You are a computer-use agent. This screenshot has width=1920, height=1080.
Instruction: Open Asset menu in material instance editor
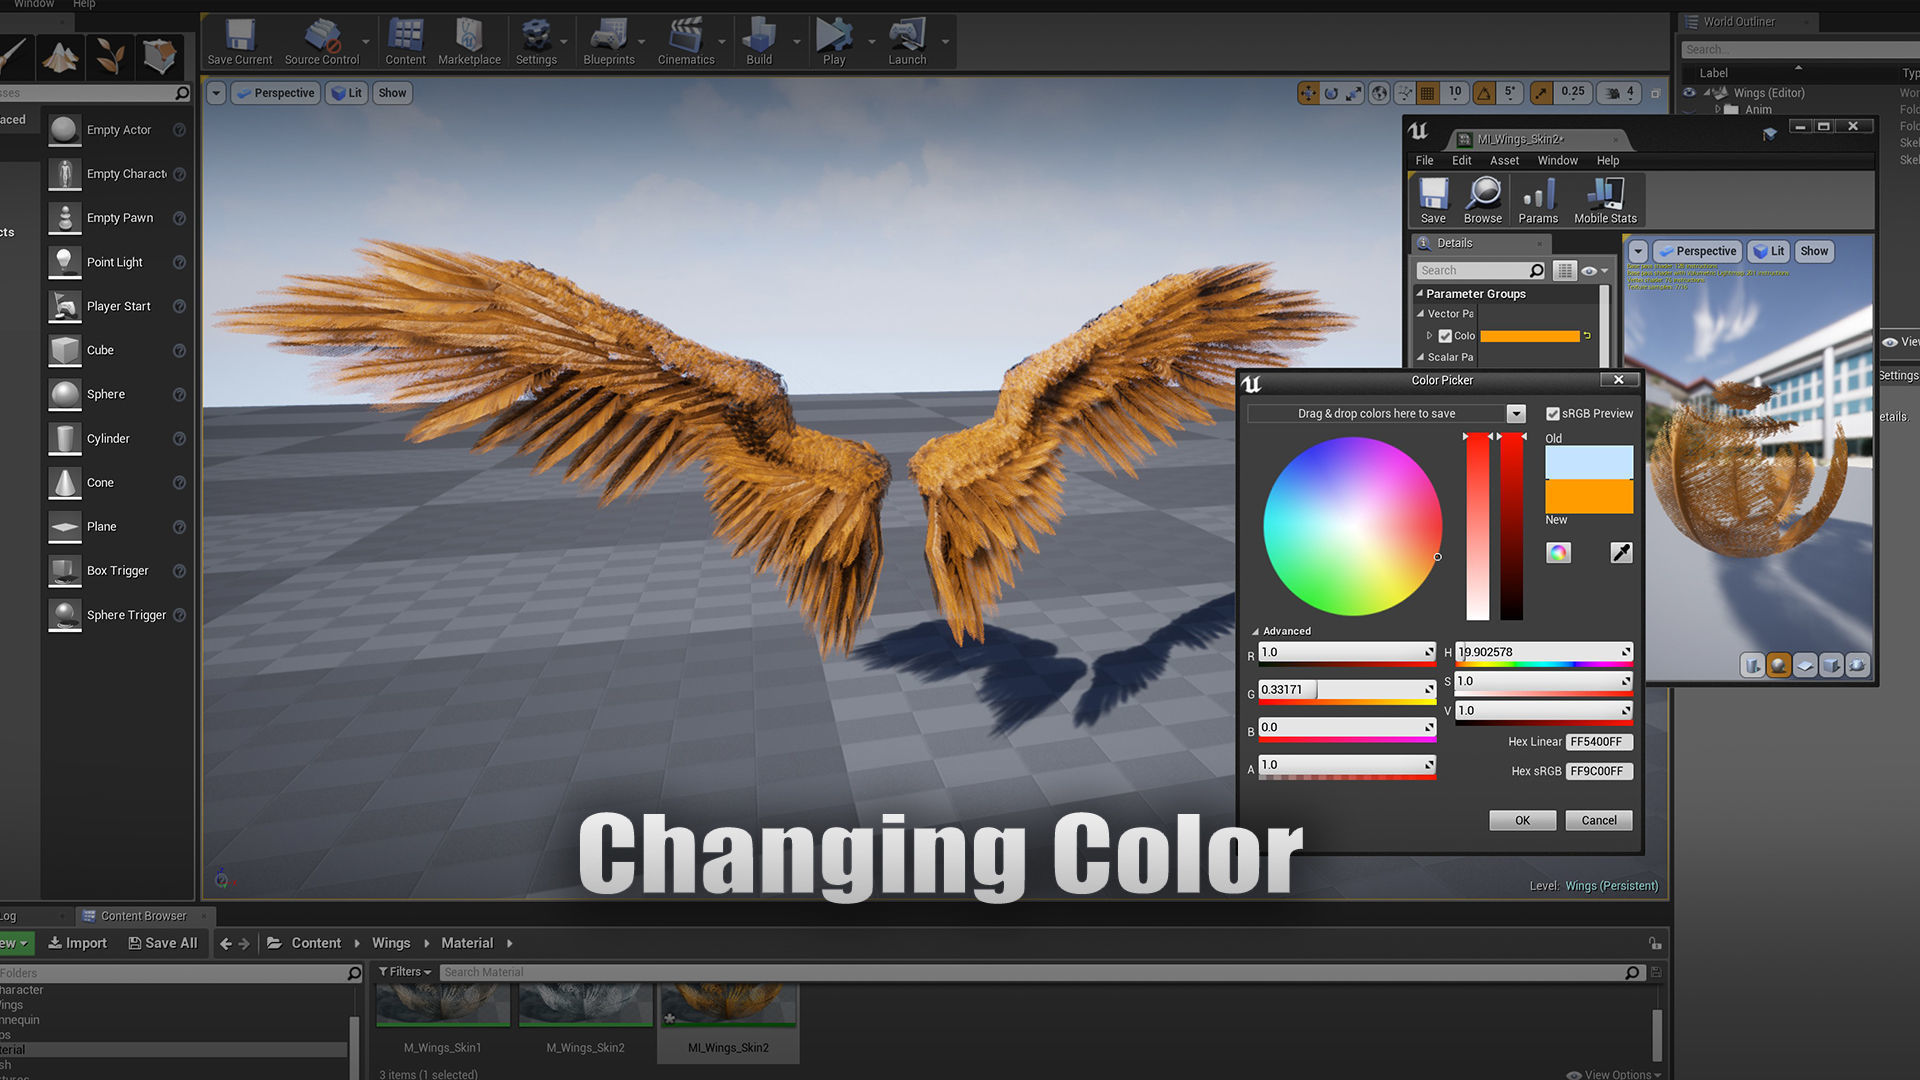[1504, 161]
